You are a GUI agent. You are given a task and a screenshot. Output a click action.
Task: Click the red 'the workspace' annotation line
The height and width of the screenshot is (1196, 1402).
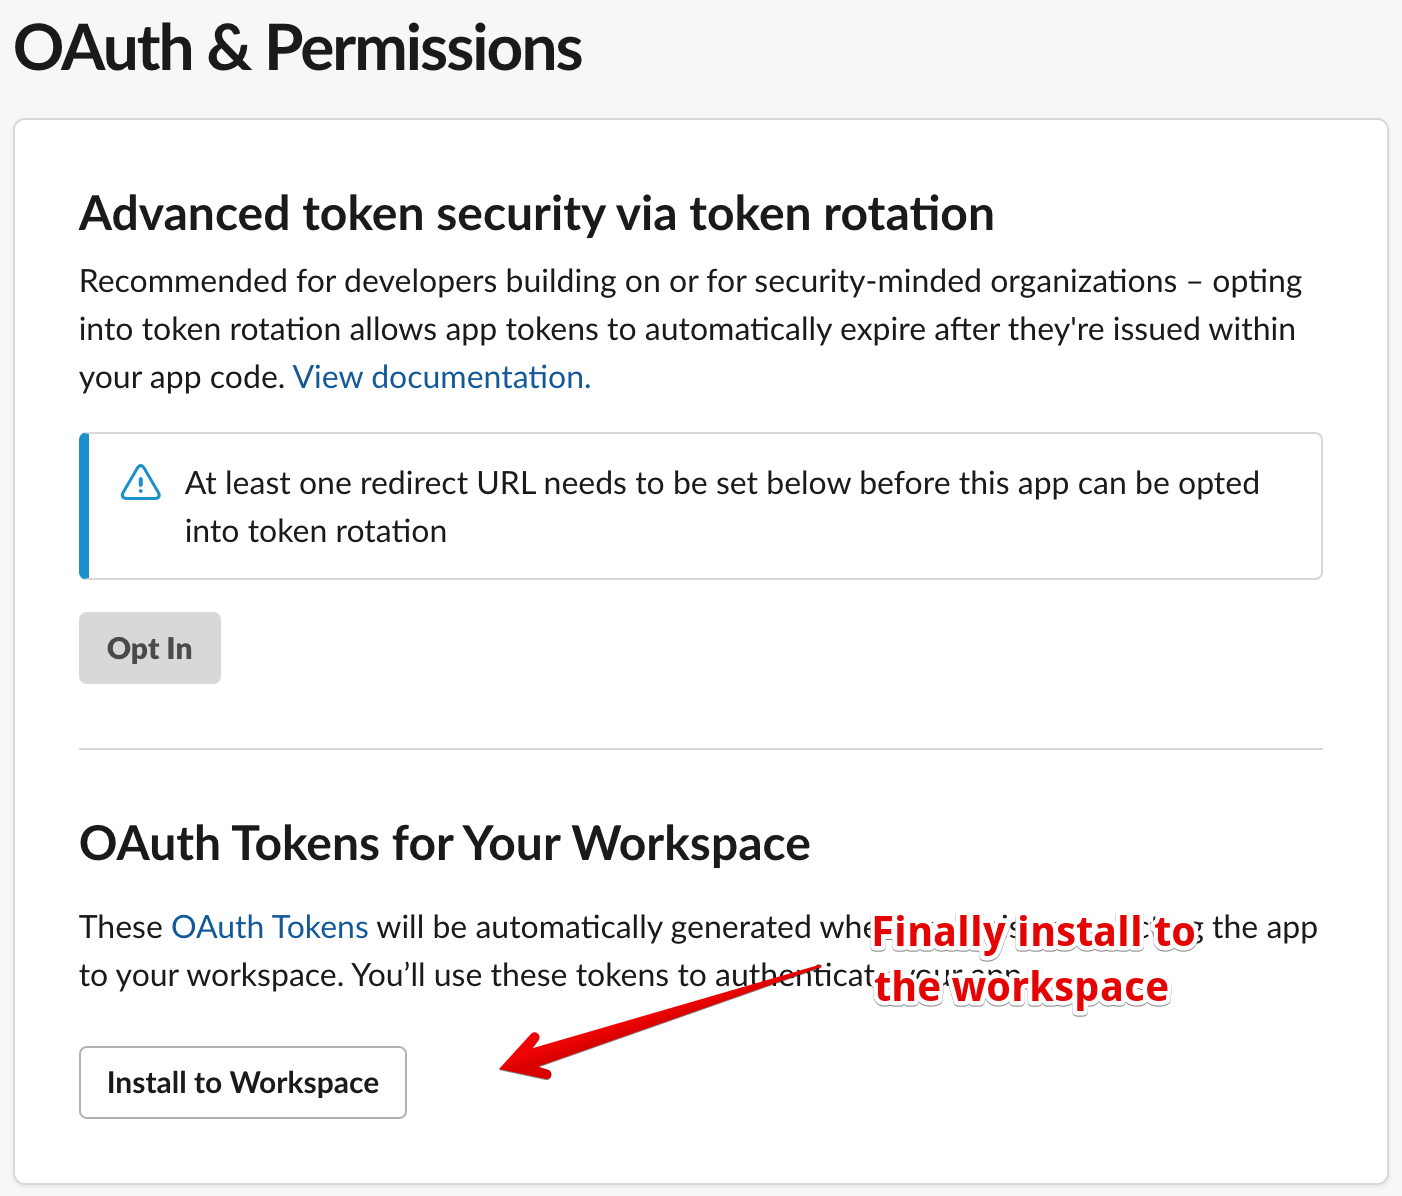click(x=1021, y=987)
